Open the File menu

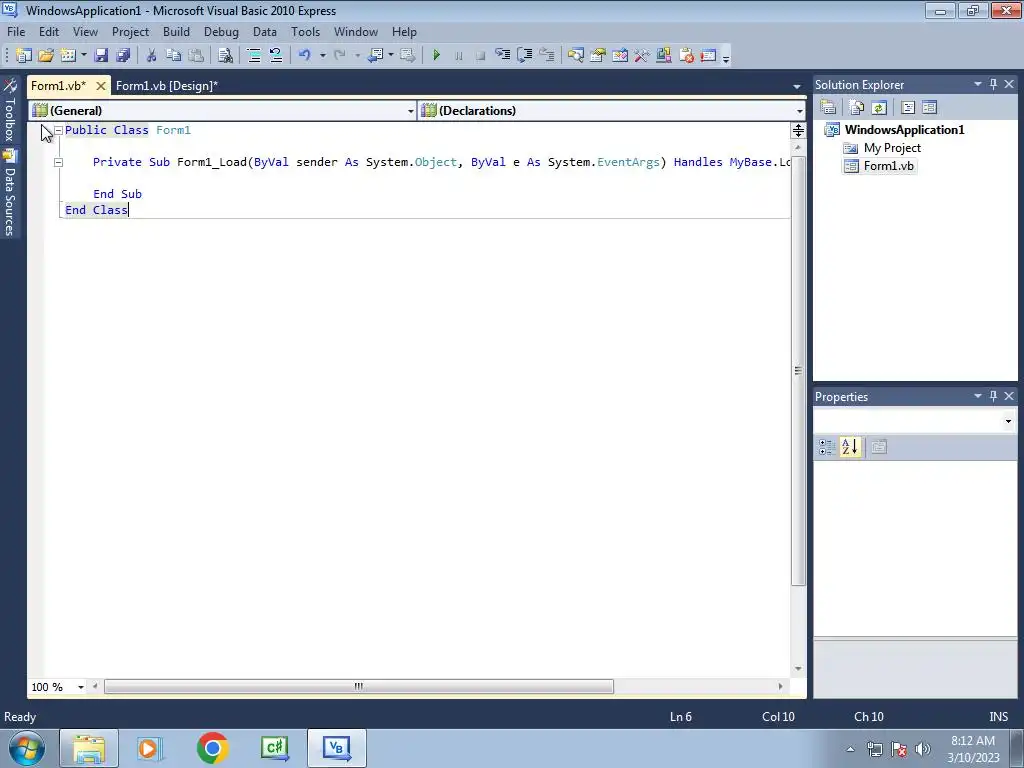(x=16, y=32)
